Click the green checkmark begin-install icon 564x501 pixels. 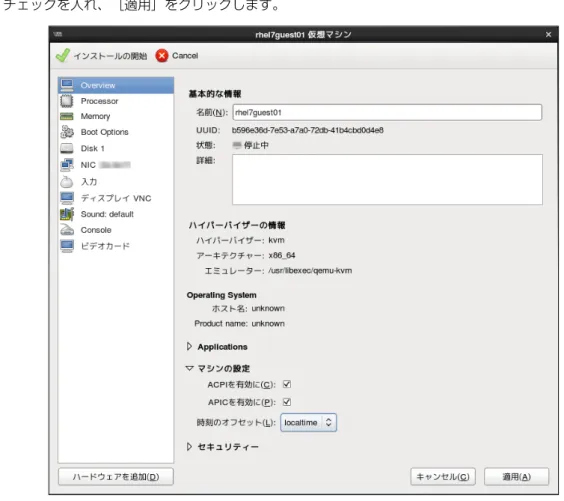63,56
